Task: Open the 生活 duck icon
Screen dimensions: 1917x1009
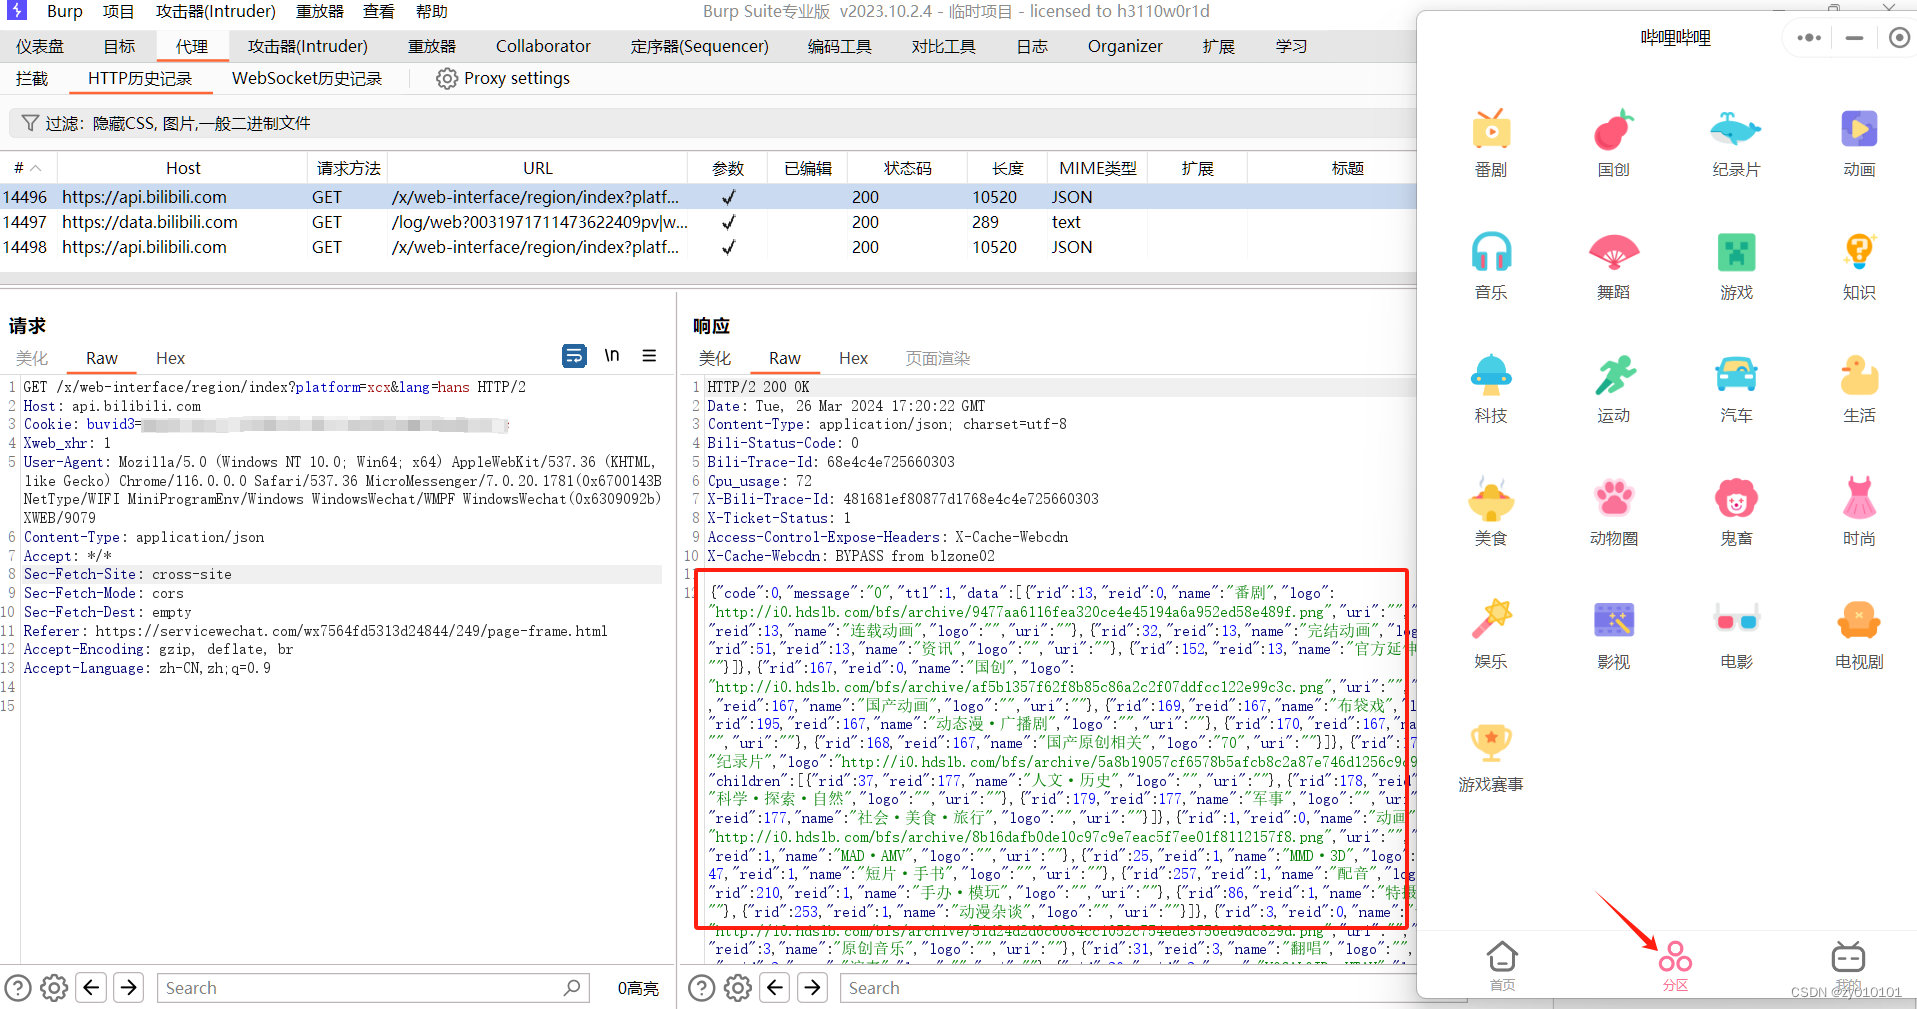Action: (1859, 375)
